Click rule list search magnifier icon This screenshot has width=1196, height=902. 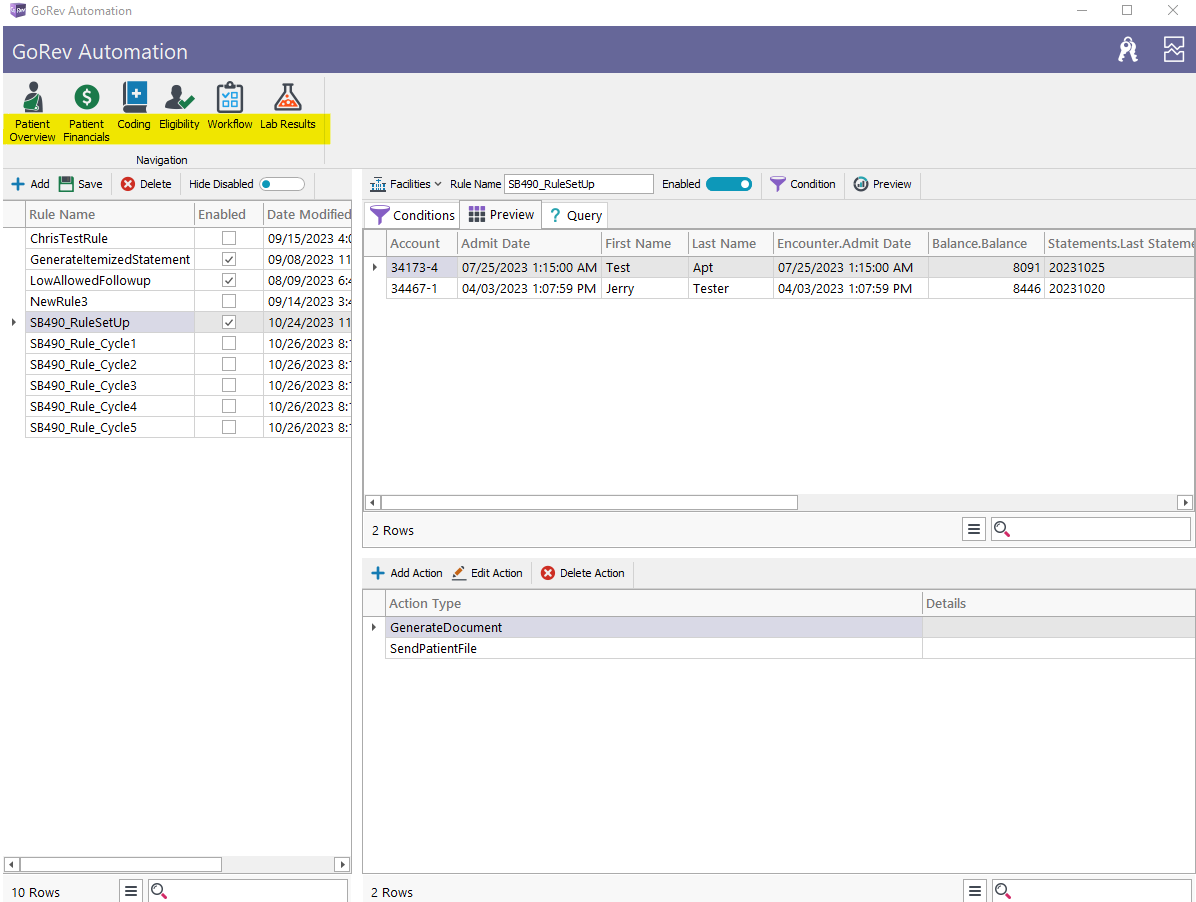pos(159,891)
